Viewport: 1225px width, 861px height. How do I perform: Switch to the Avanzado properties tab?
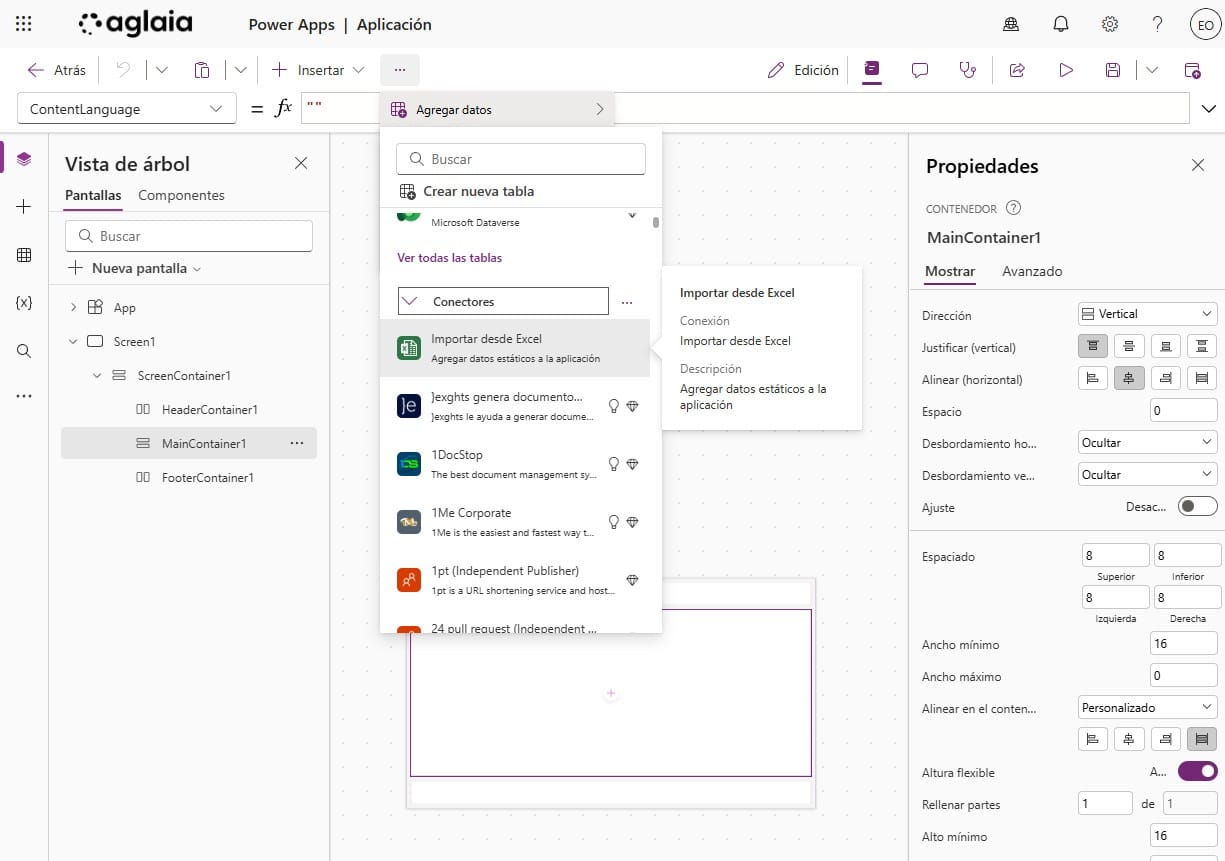tap(1032, 271)
